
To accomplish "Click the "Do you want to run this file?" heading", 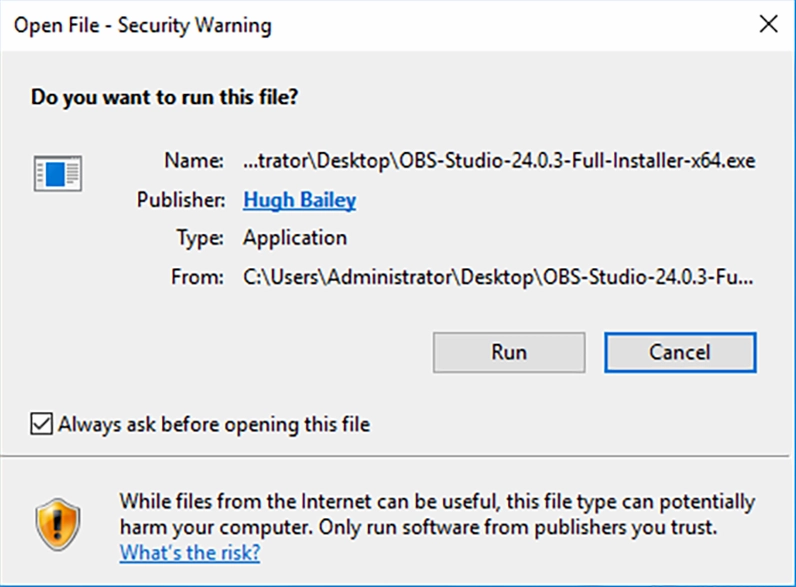I will point(165,98).
